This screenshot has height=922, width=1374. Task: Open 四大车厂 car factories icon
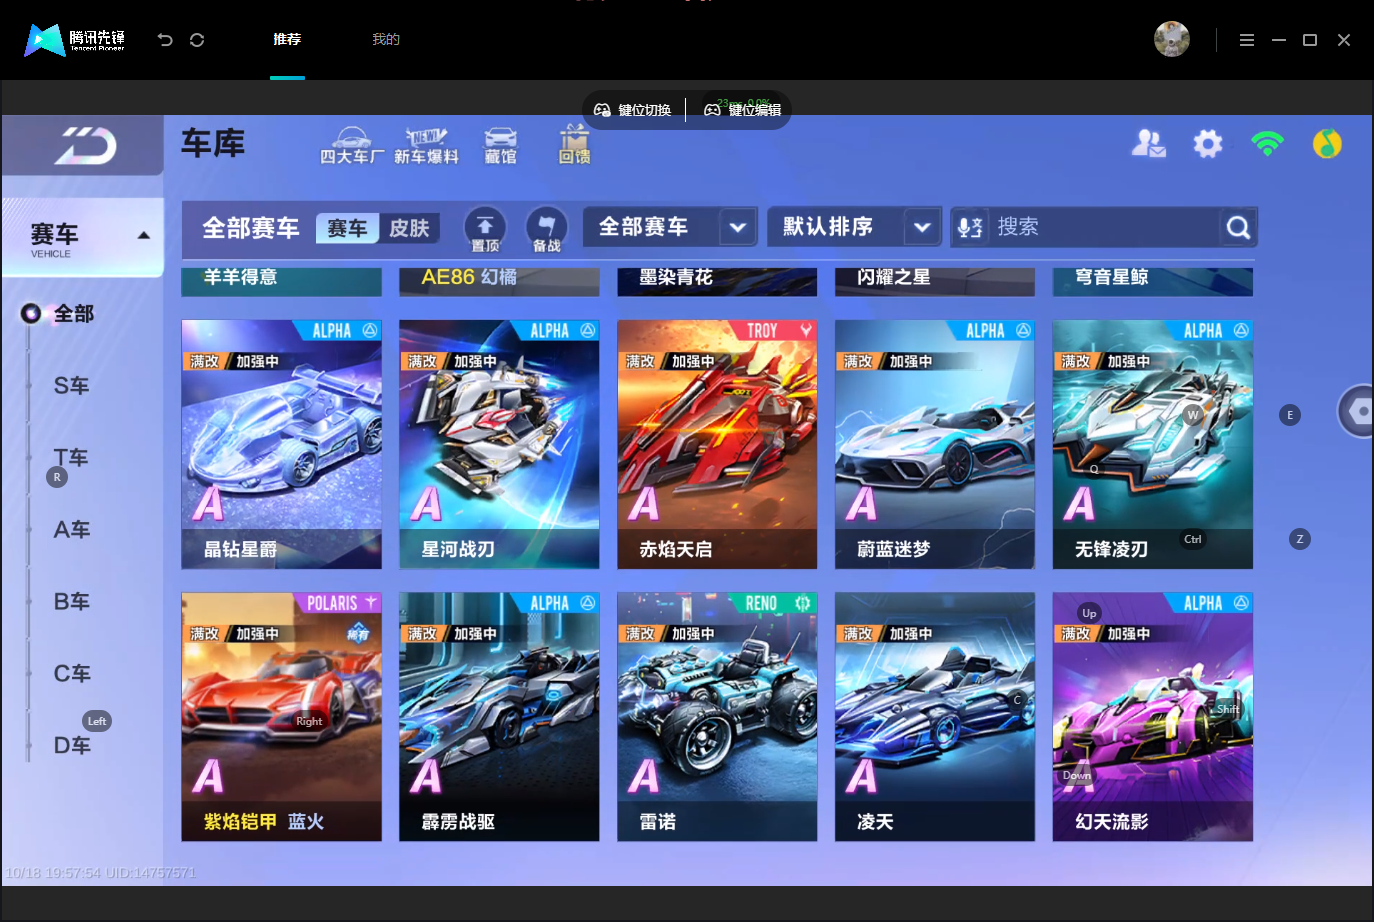point(352,146)
